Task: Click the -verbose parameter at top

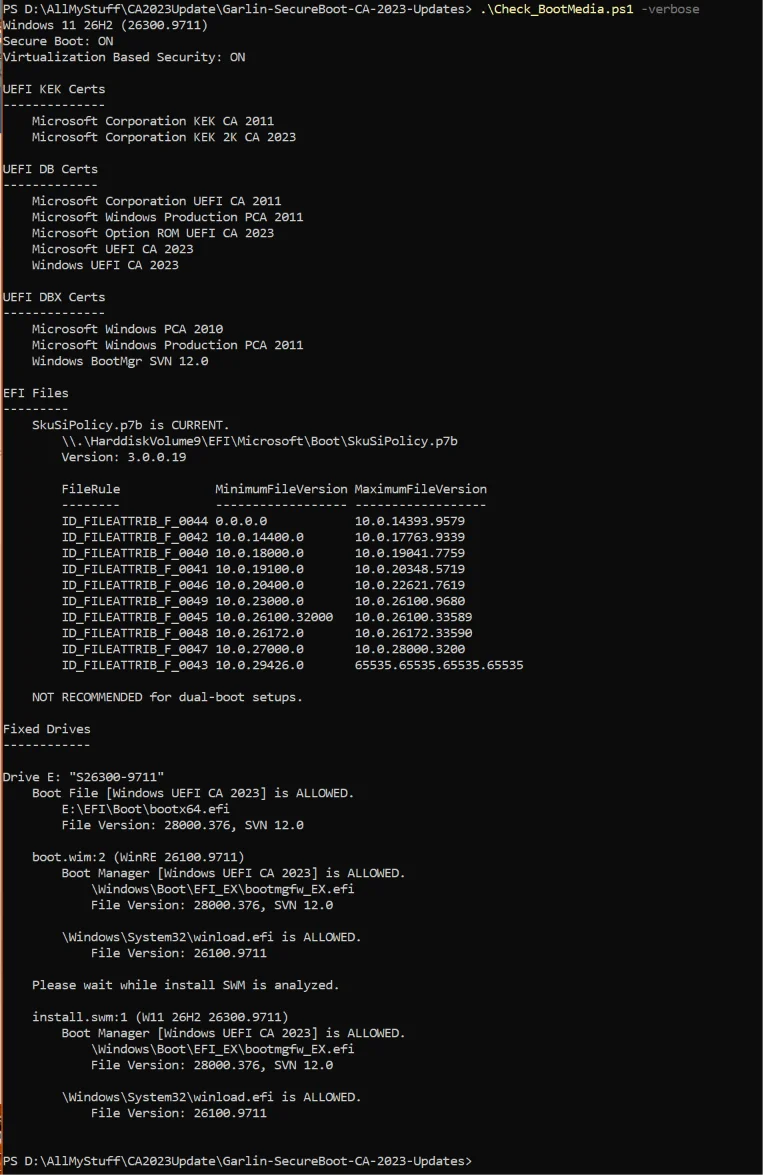Action: click(670, 9)
